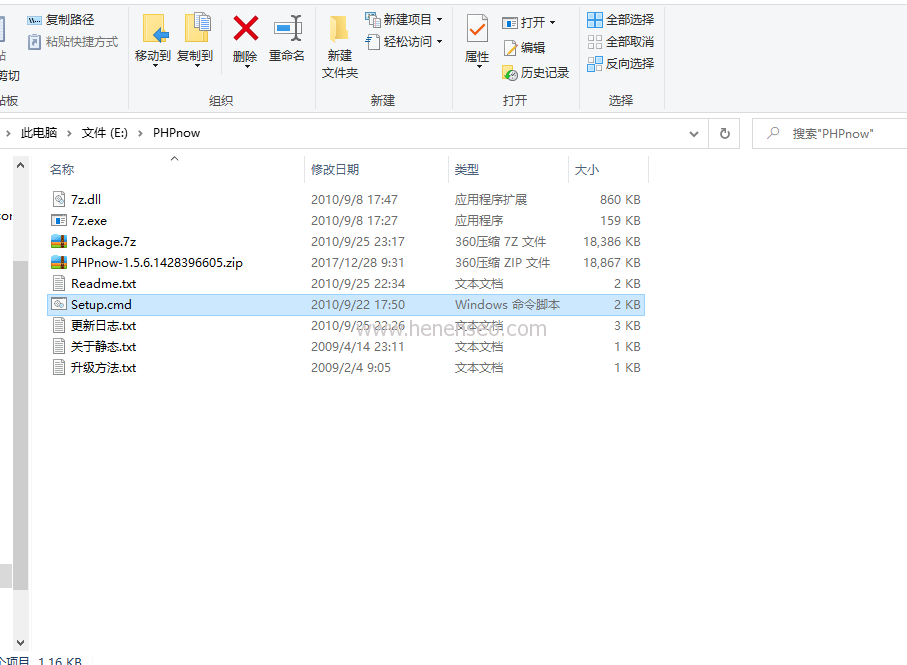The image size is (907, 665).
Task: Click the 18,386 KB size cell
Action: [611, 242]
